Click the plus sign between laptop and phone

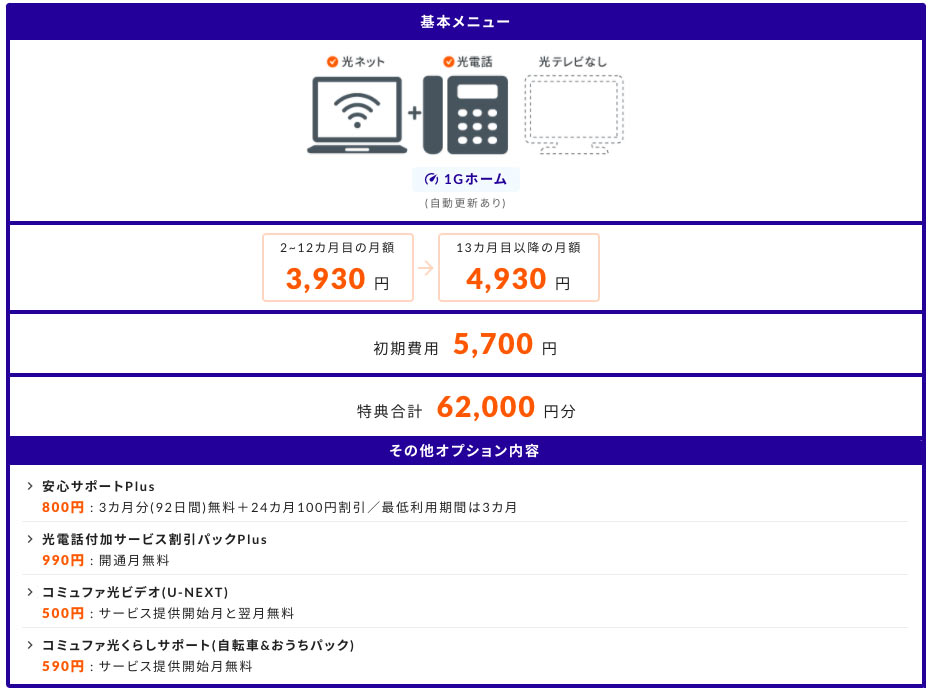415,113
